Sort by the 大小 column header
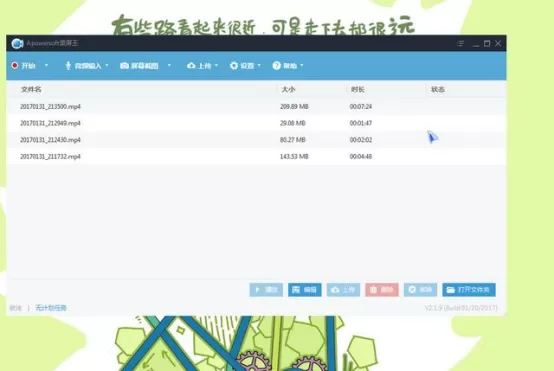 tap(288, 89)
